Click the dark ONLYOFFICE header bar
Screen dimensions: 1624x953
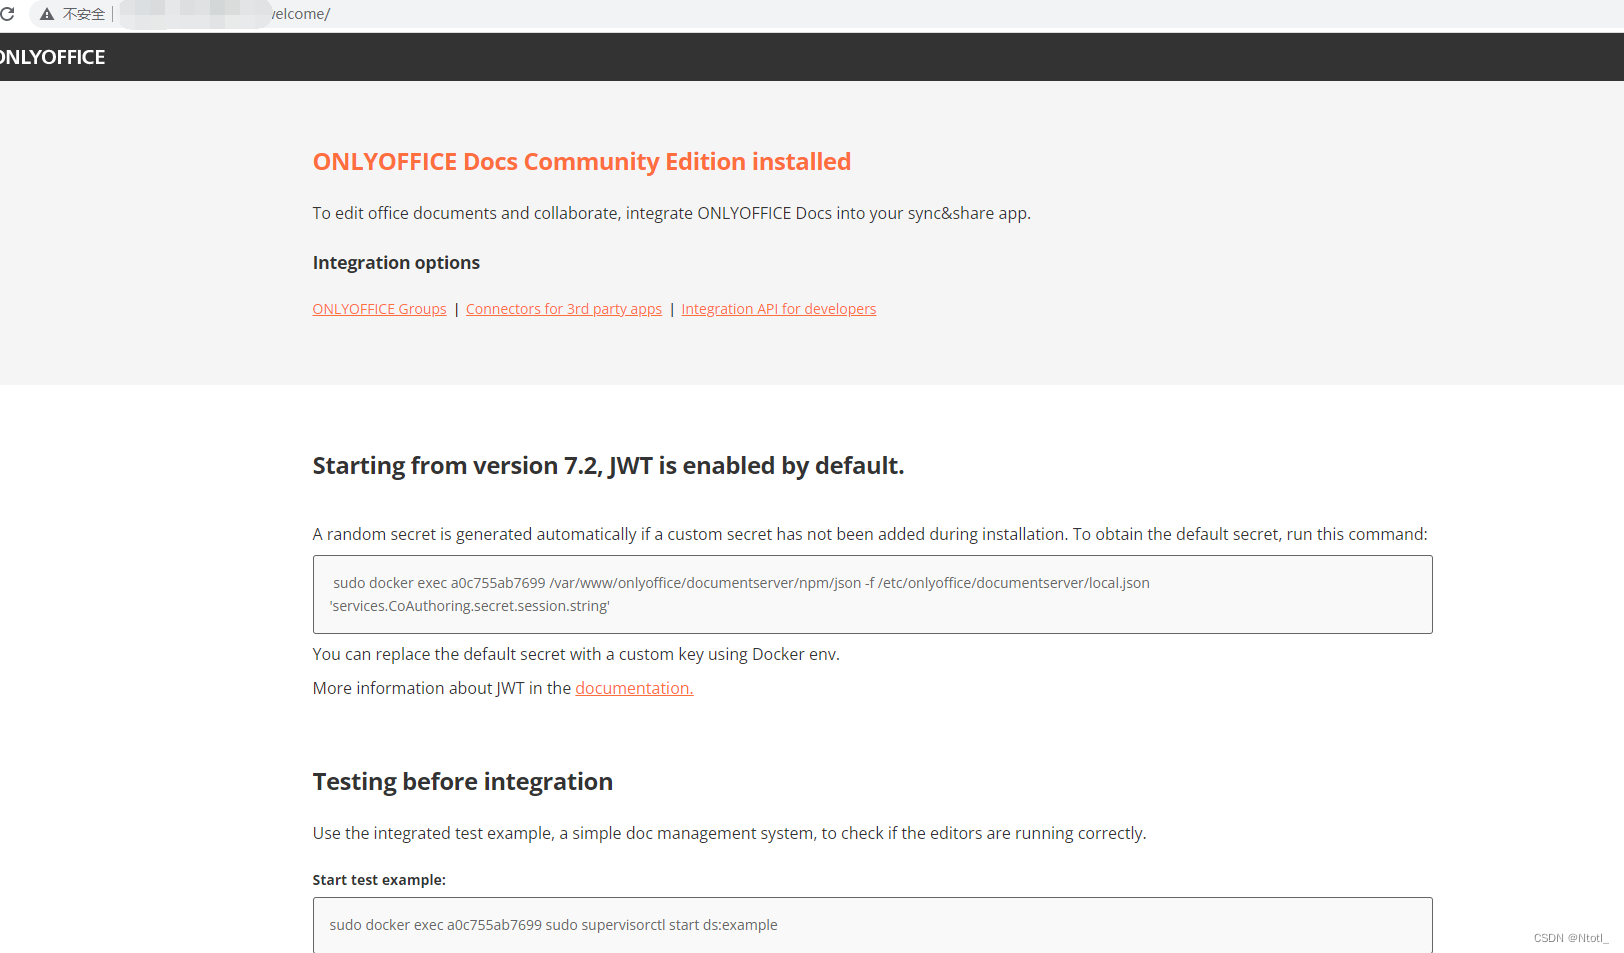[800, 56]
